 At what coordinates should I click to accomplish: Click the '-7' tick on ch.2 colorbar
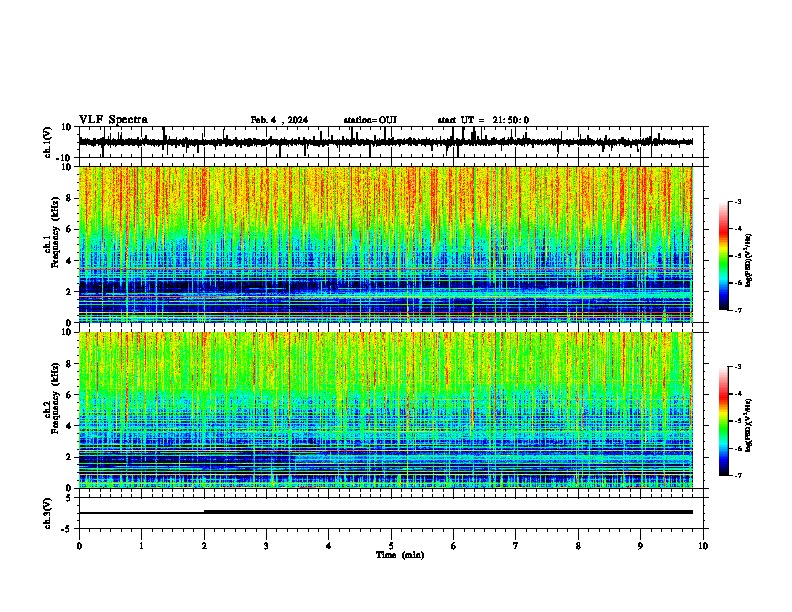tap(738, 475)
